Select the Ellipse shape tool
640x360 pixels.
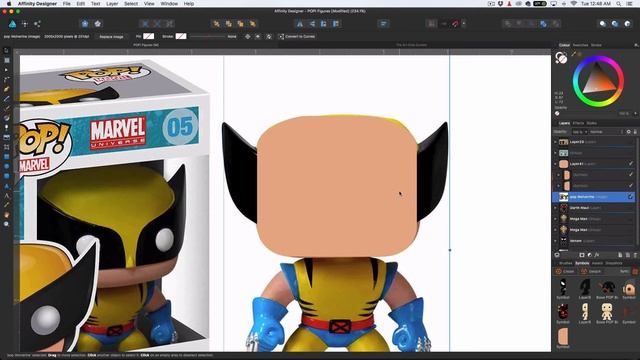(x=7, y=167)
